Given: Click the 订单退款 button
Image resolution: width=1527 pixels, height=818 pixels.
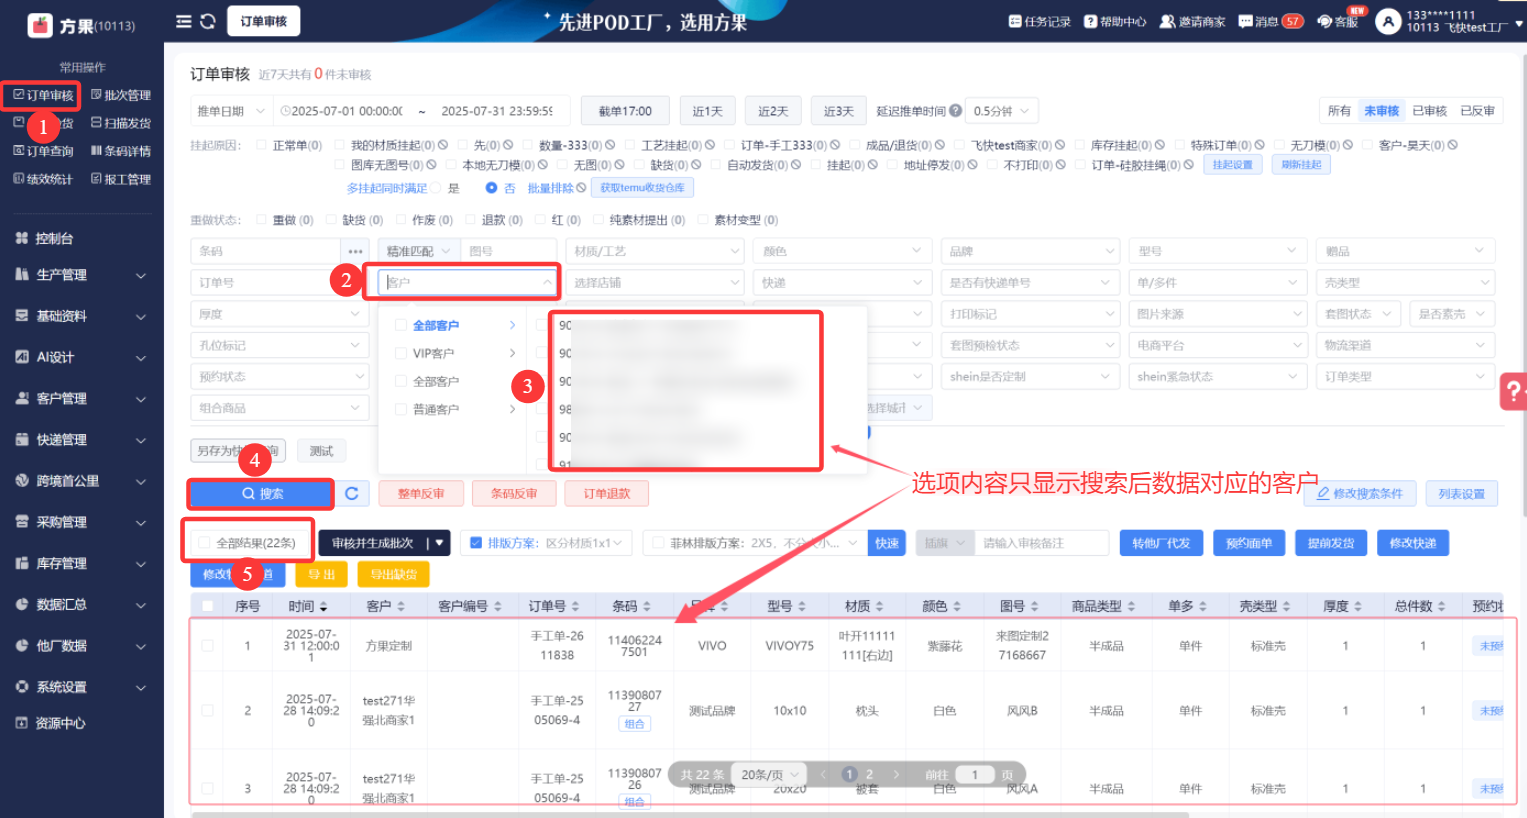Looking at the screenshot, I should click(x=606, y=493).
